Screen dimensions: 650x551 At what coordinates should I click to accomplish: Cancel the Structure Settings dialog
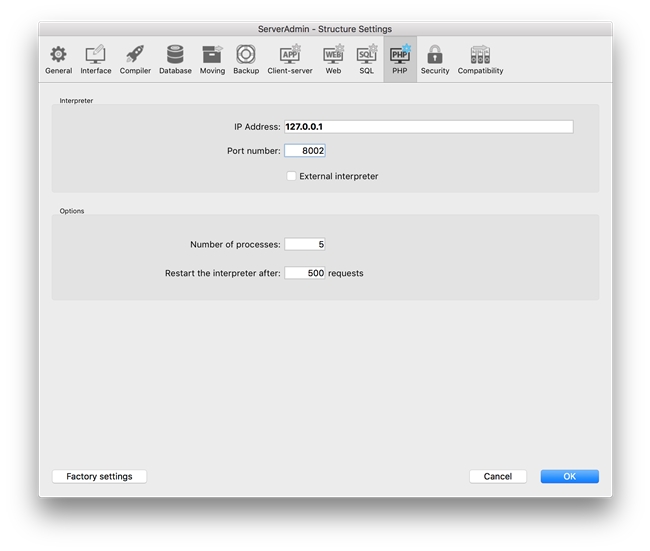pyautogui.click(x=497, y=477)
